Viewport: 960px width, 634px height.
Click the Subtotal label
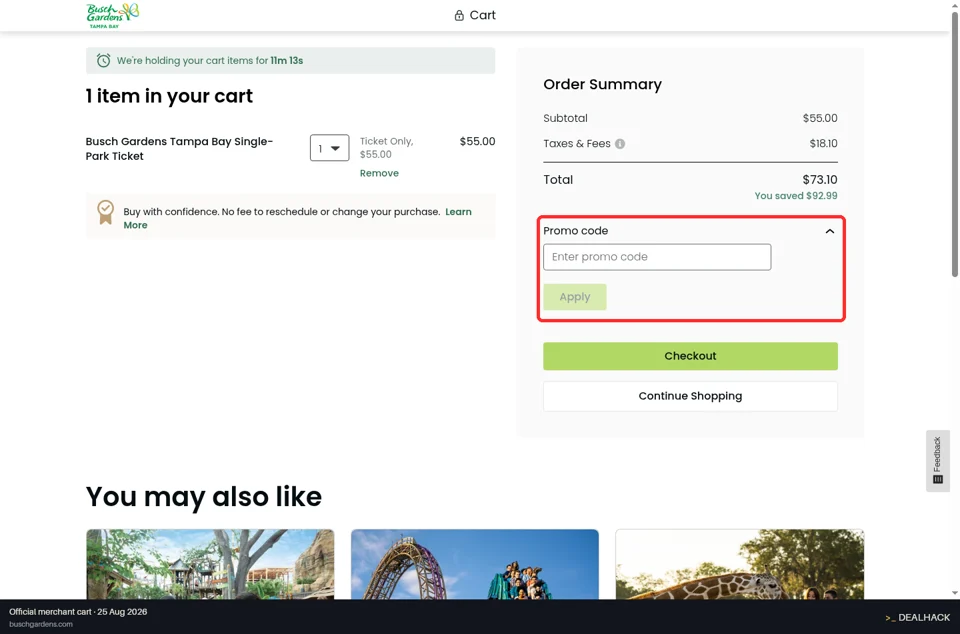(x=565, y=118)
